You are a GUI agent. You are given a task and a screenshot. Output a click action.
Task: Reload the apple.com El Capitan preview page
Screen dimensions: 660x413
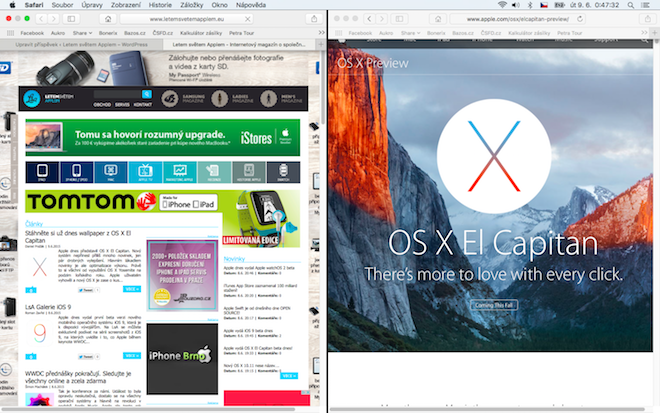click(x=580, y=19)
